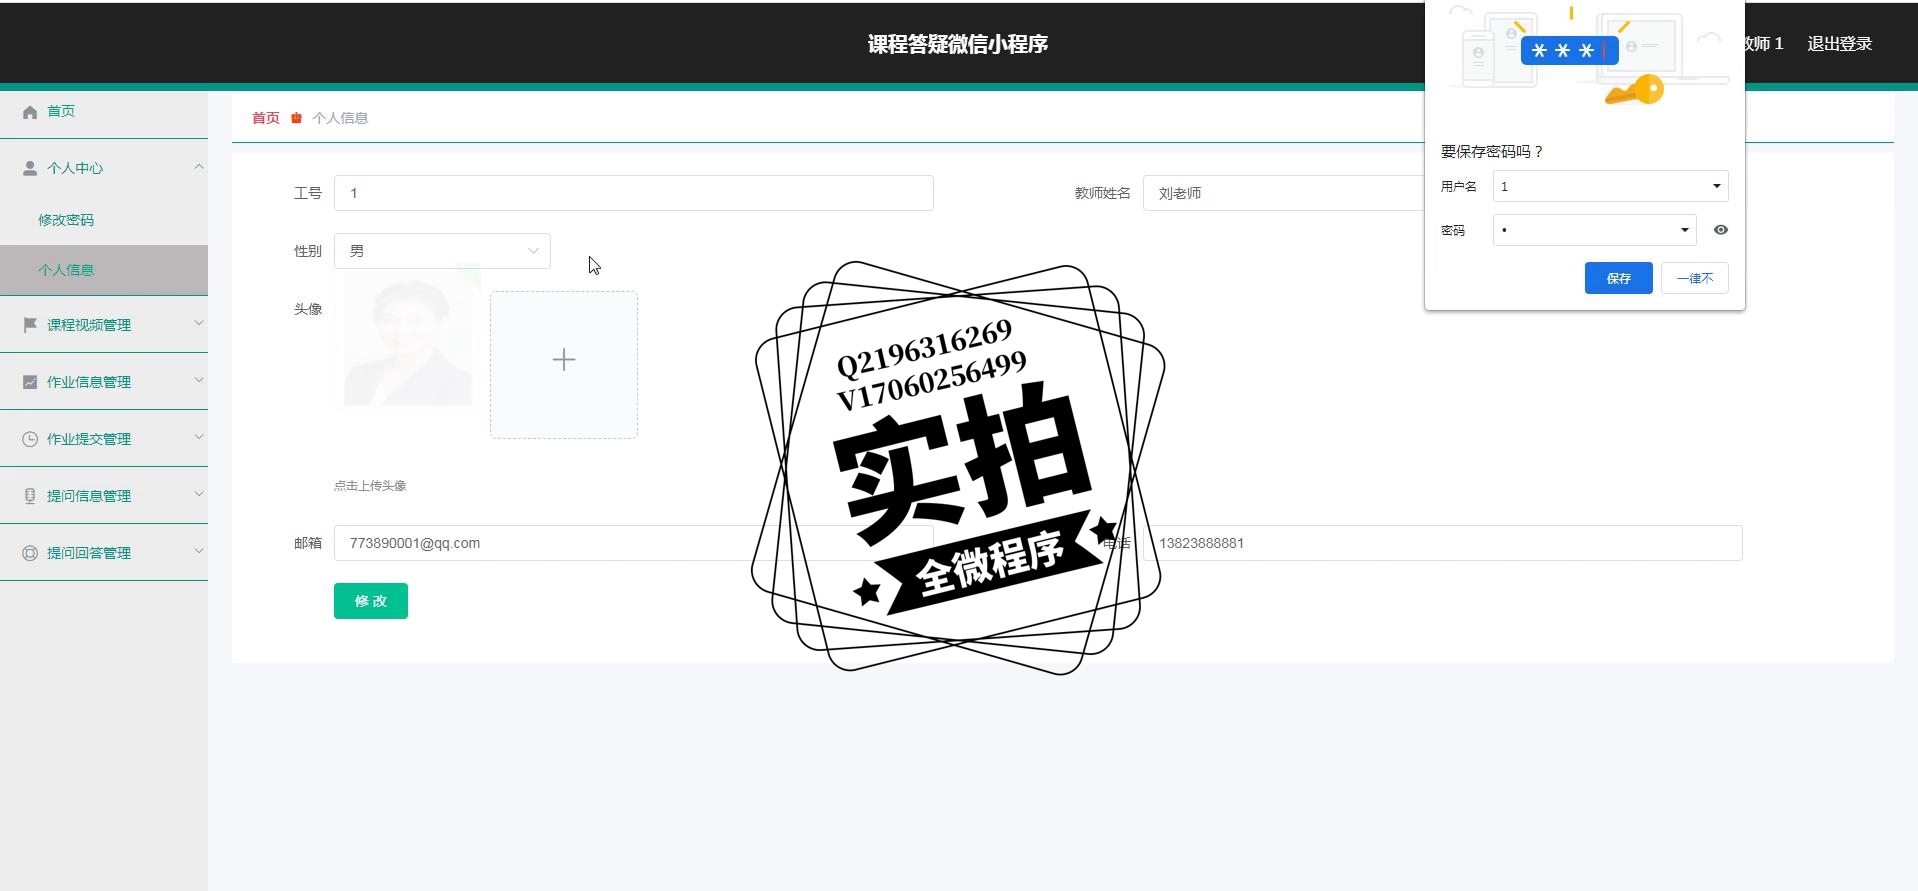Click the person icon beside 个人中心

tap(30, 168)
